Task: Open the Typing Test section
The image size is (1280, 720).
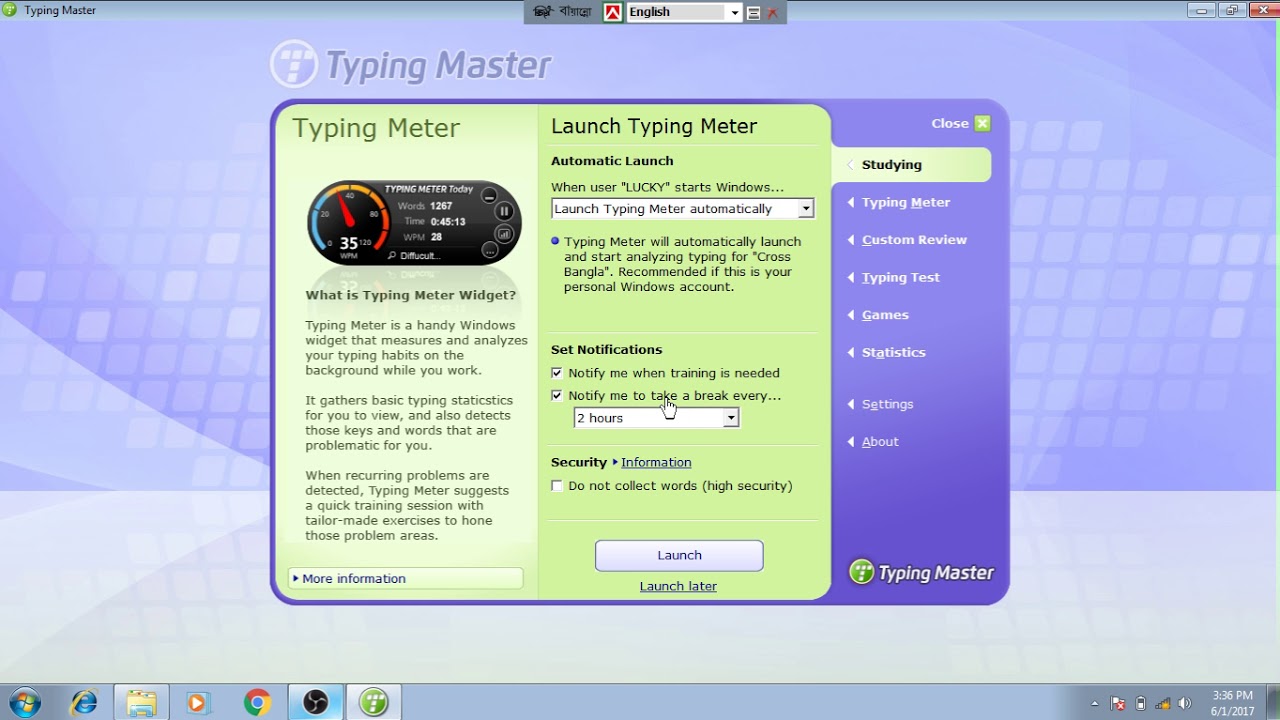Action: pos(900,277)
